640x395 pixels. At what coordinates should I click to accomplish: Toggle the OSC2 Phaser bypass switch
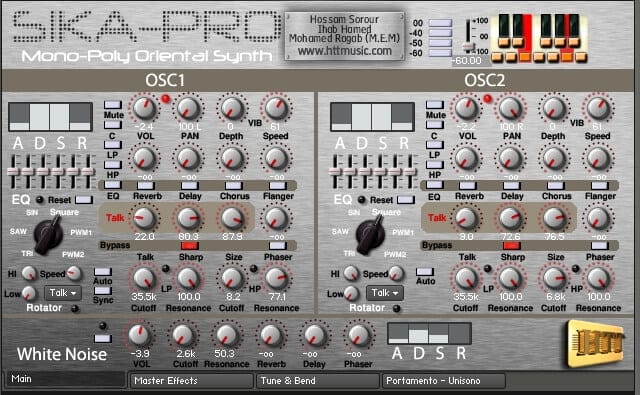pos(600,246)
